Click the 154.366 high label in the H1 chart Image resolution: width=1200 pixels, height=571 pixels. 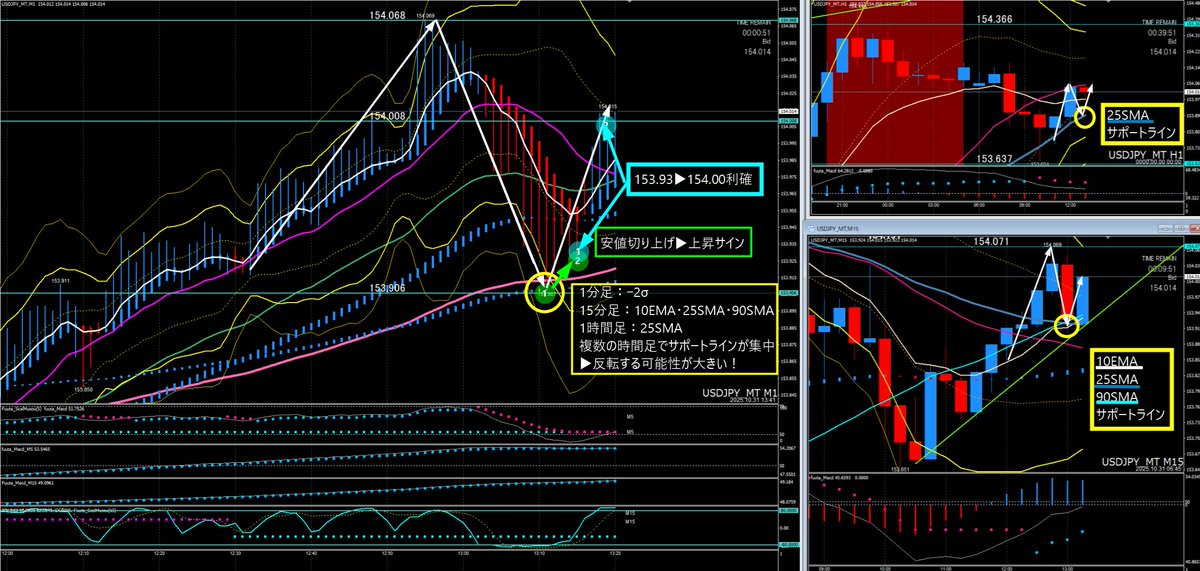click(994, 19)
